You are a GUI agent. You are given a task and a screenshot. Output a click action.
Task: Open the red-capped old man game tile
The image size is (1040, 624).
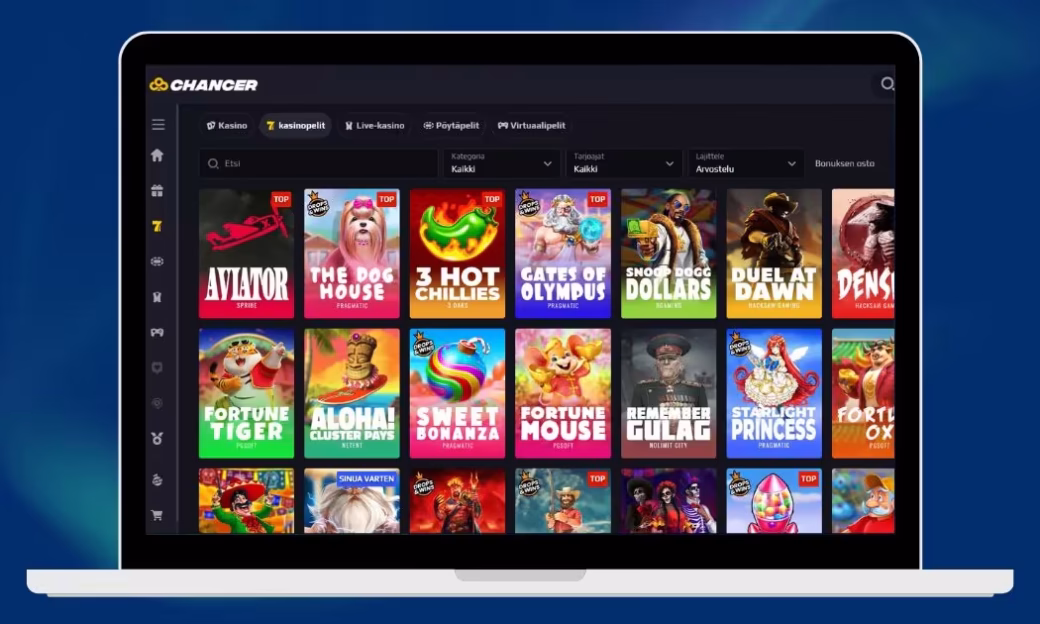(x=863, y=501)
